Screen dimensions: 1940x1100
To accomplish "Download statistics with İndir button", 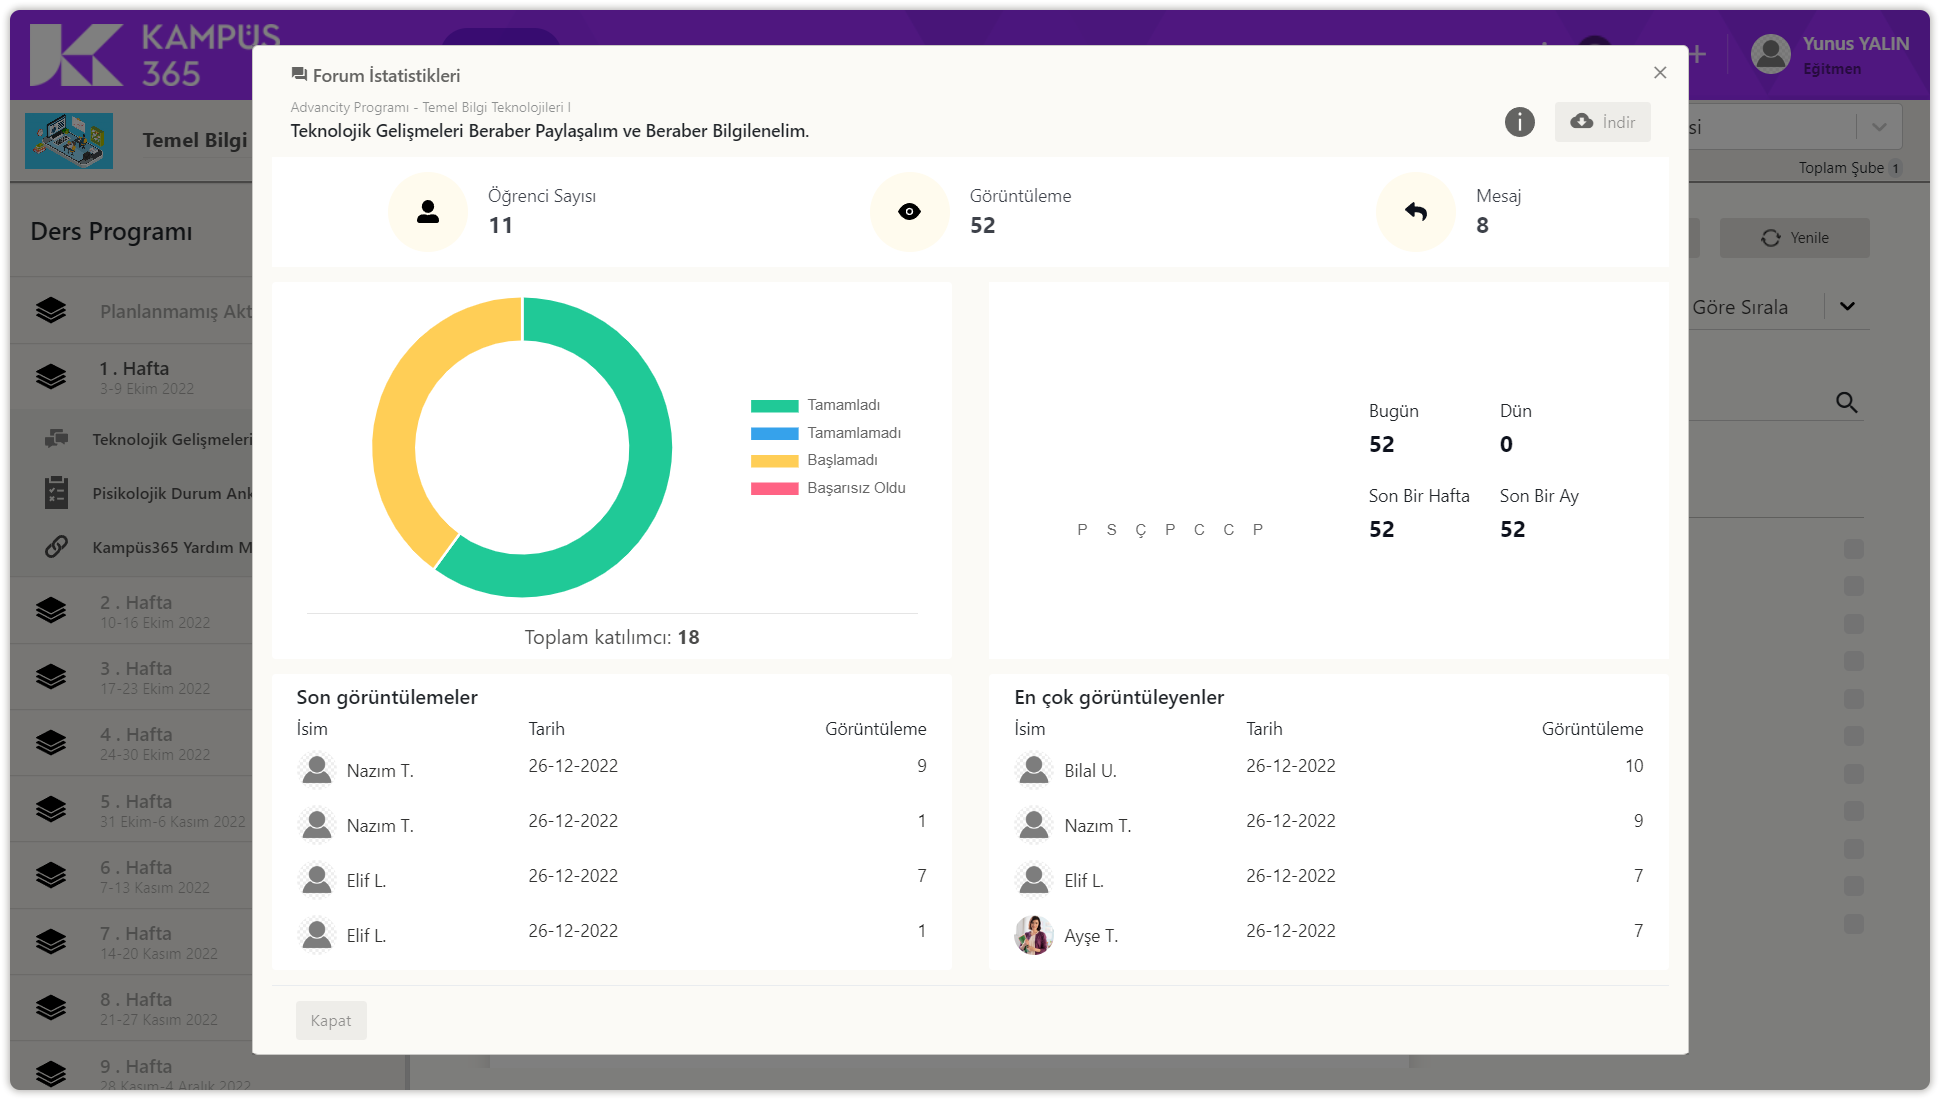I will click(x=1602, y=122).
